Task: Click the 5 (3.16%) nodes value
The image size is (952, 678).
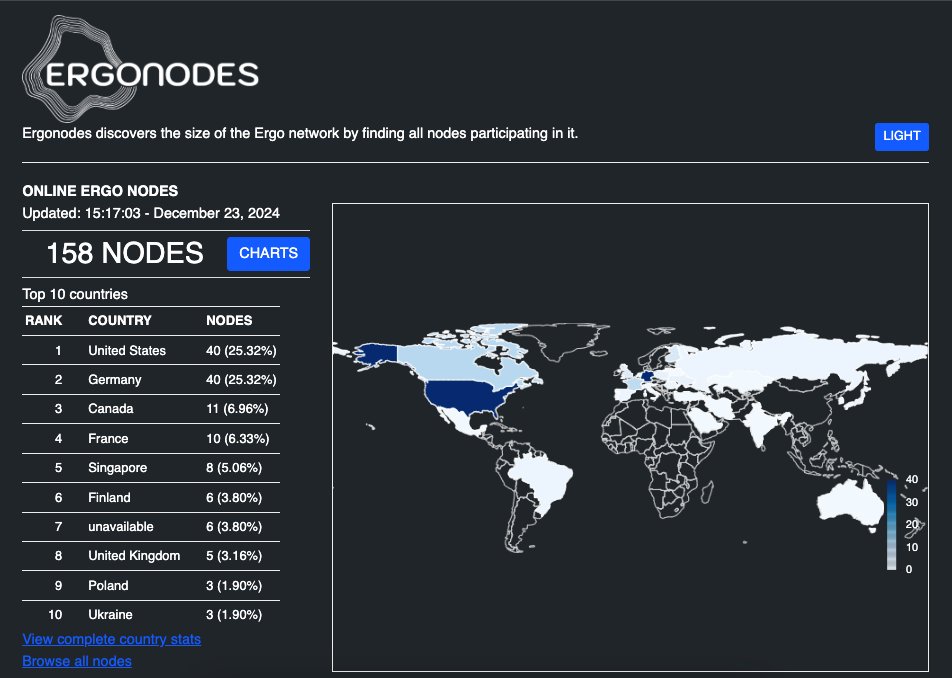Action: coord(234,556)
